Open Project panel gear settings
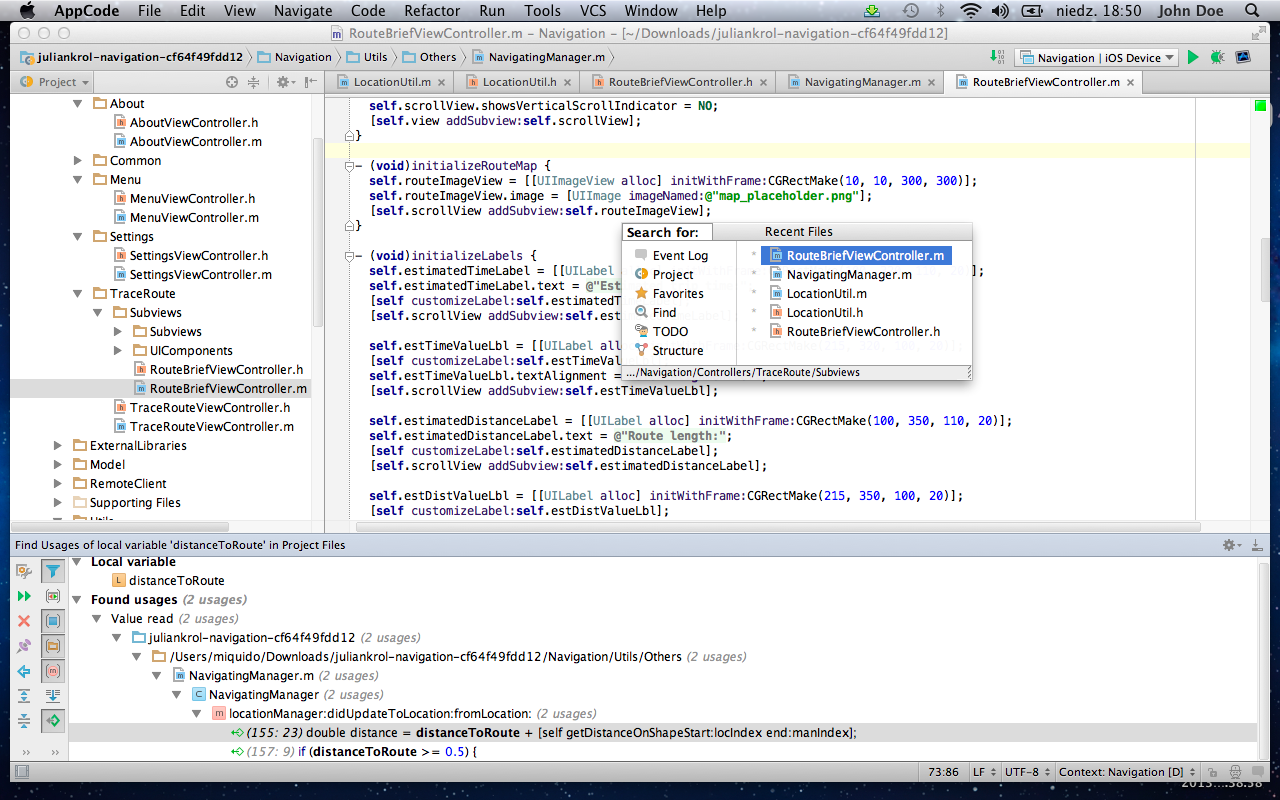The width and height of the screenshot is (1280, 800). point(284,82)
